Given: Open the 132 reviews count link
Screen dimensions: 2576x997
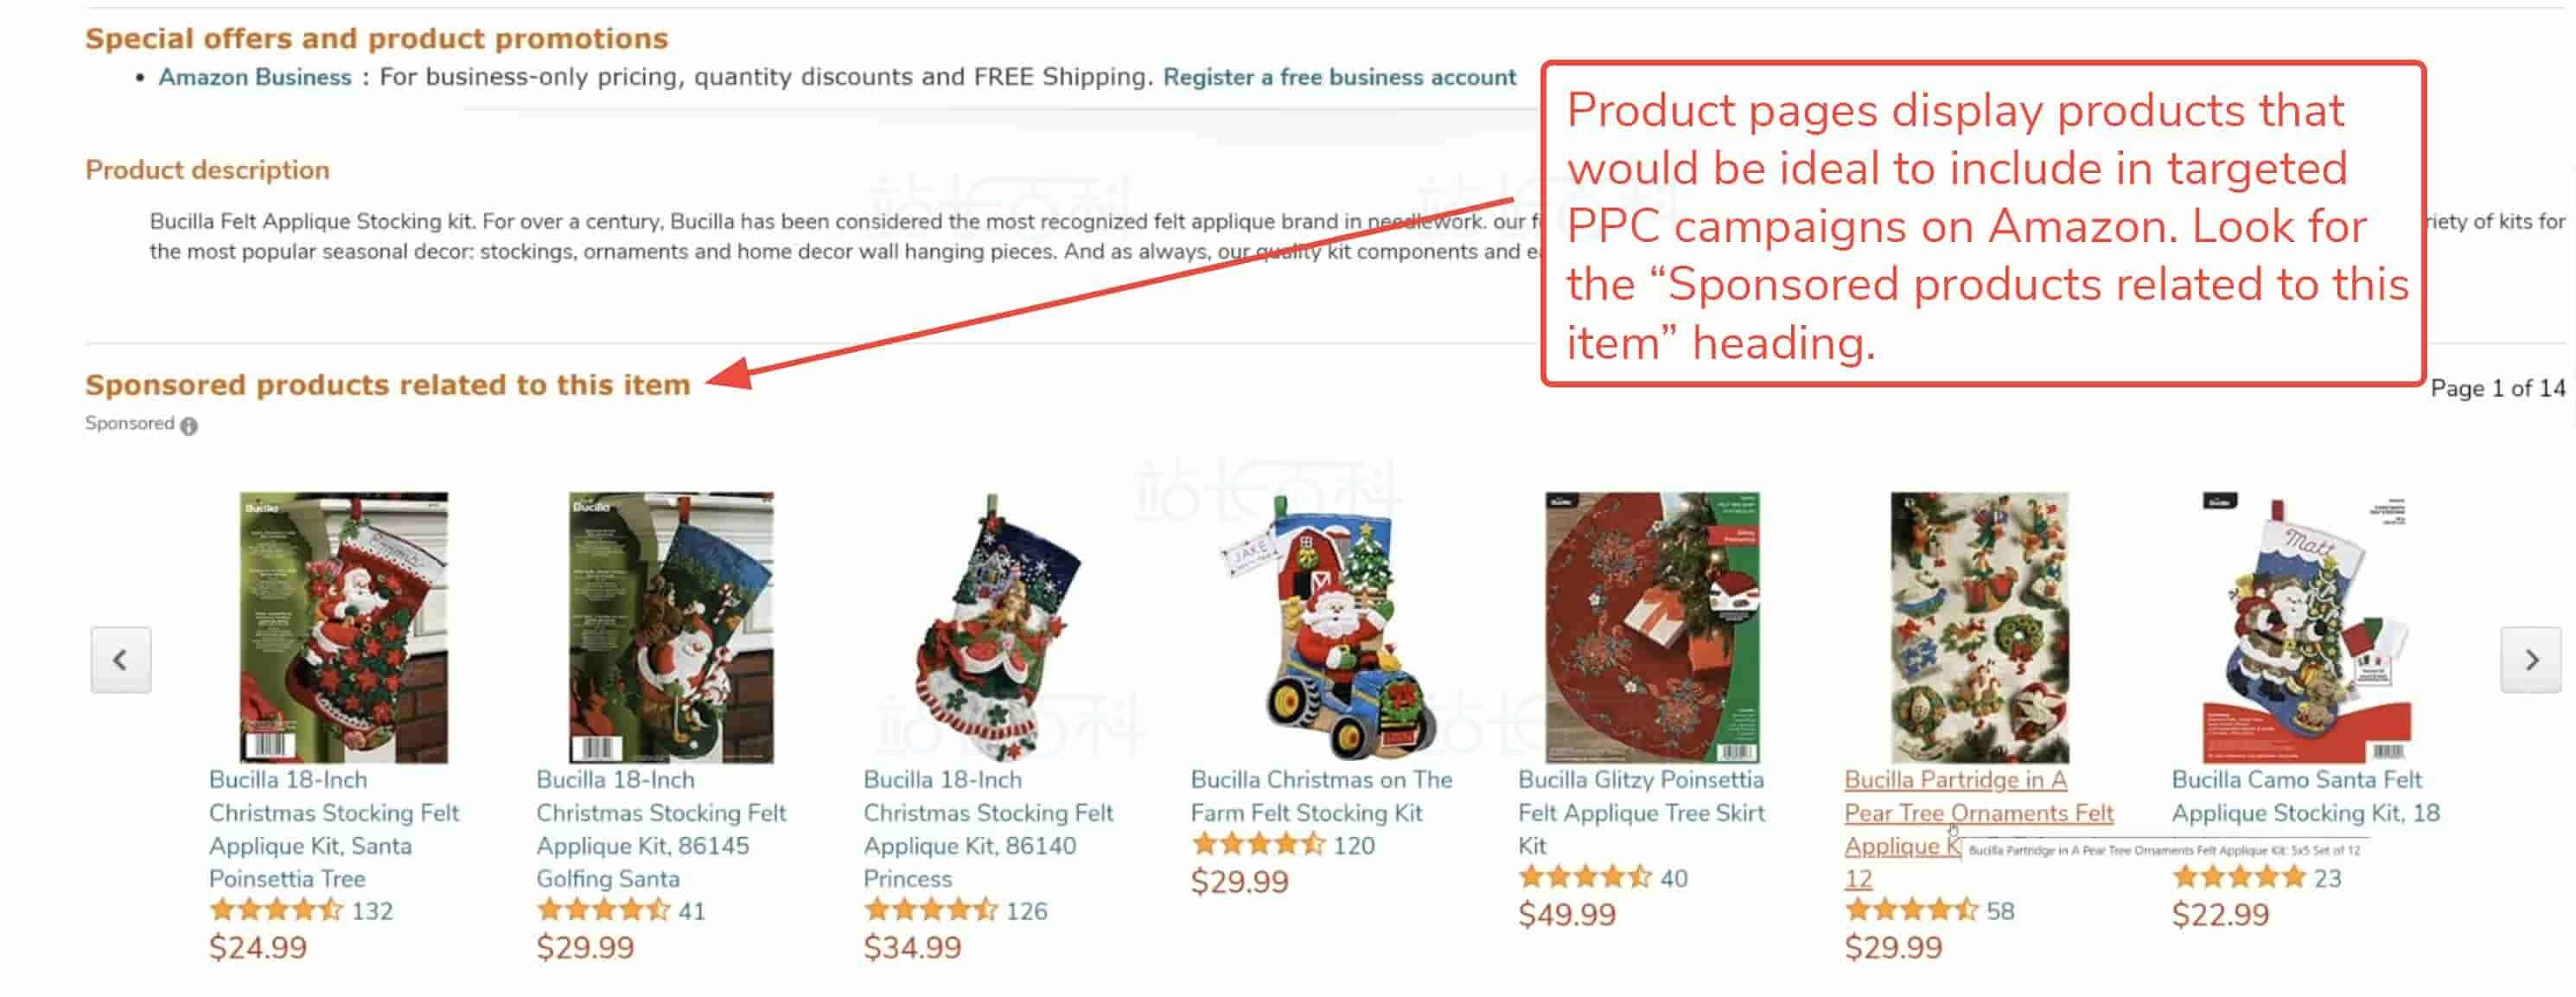Looking at the screenshot, I should 372,911.
